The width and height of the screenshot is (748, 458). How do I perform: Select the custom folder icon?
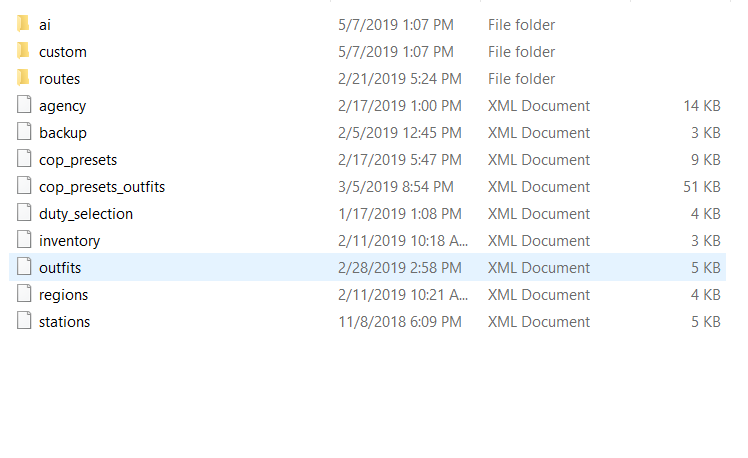click(24, 51)
